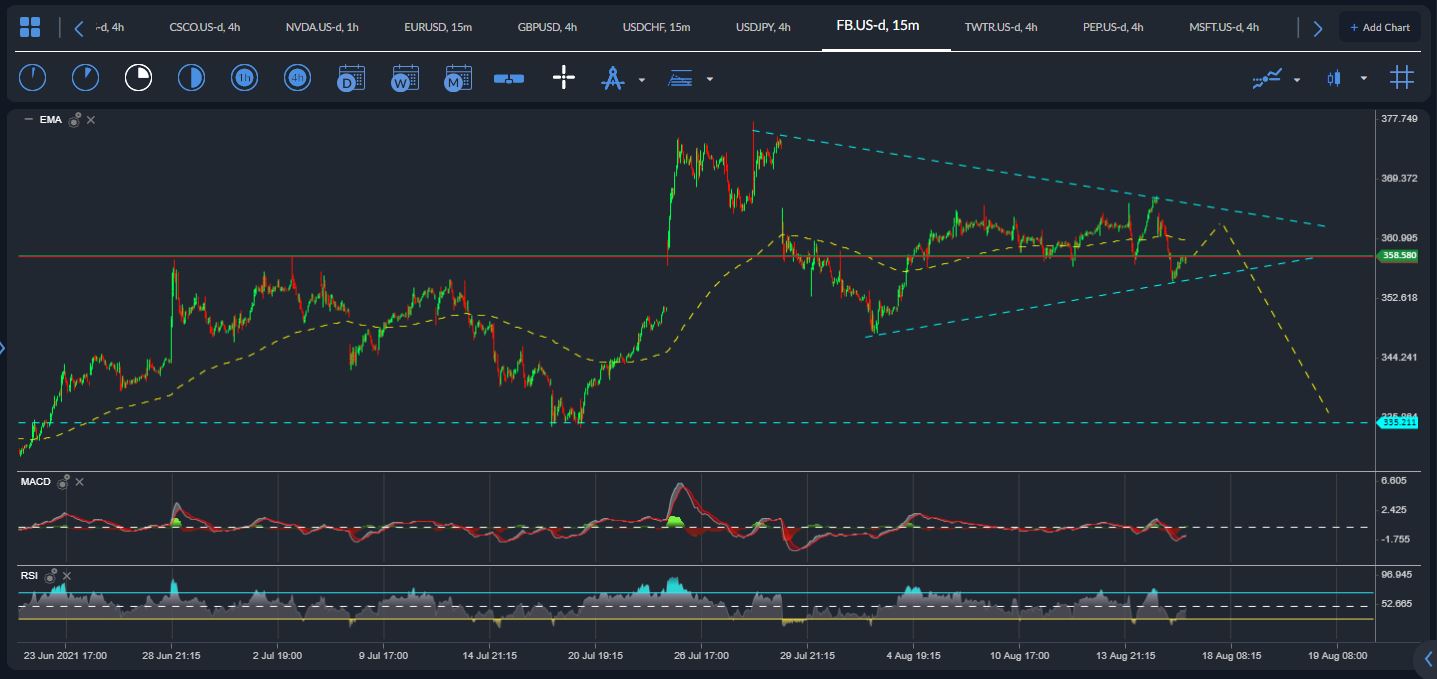Remove the MACD indicator
The height and width of the screenshot is (679, 1437).
pos(80,482)
